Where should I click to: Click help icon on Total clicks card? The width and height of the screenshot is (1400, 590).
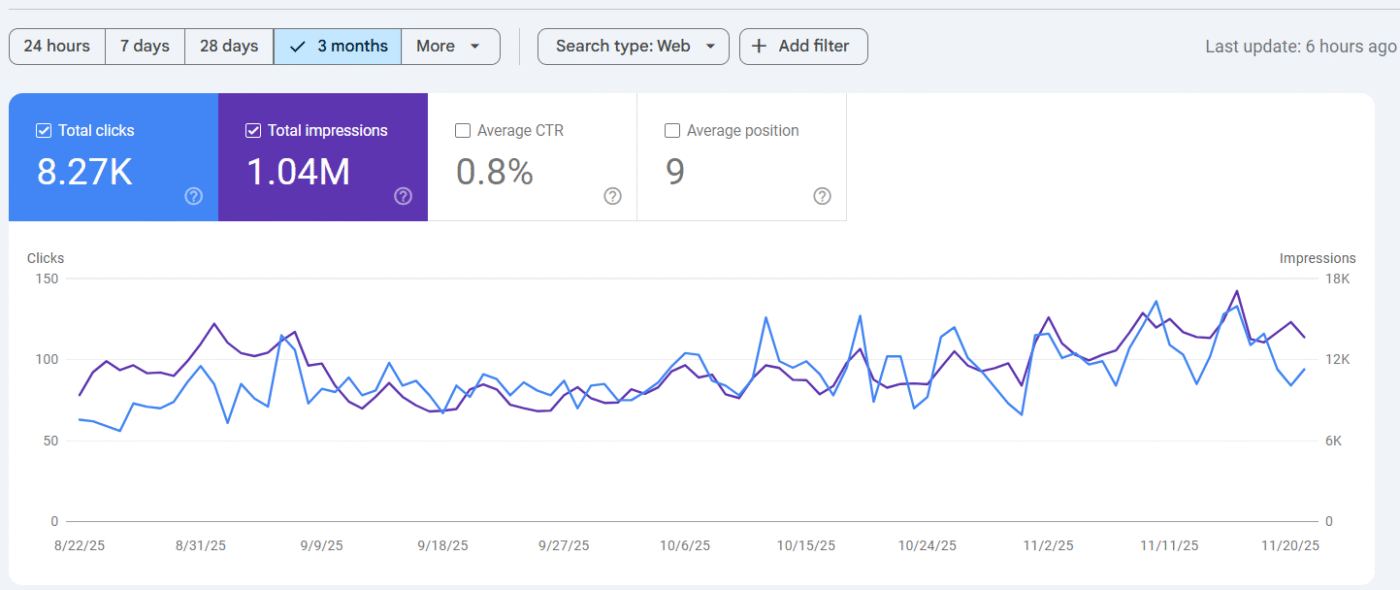pyautogui.click(x=194, y=196)
